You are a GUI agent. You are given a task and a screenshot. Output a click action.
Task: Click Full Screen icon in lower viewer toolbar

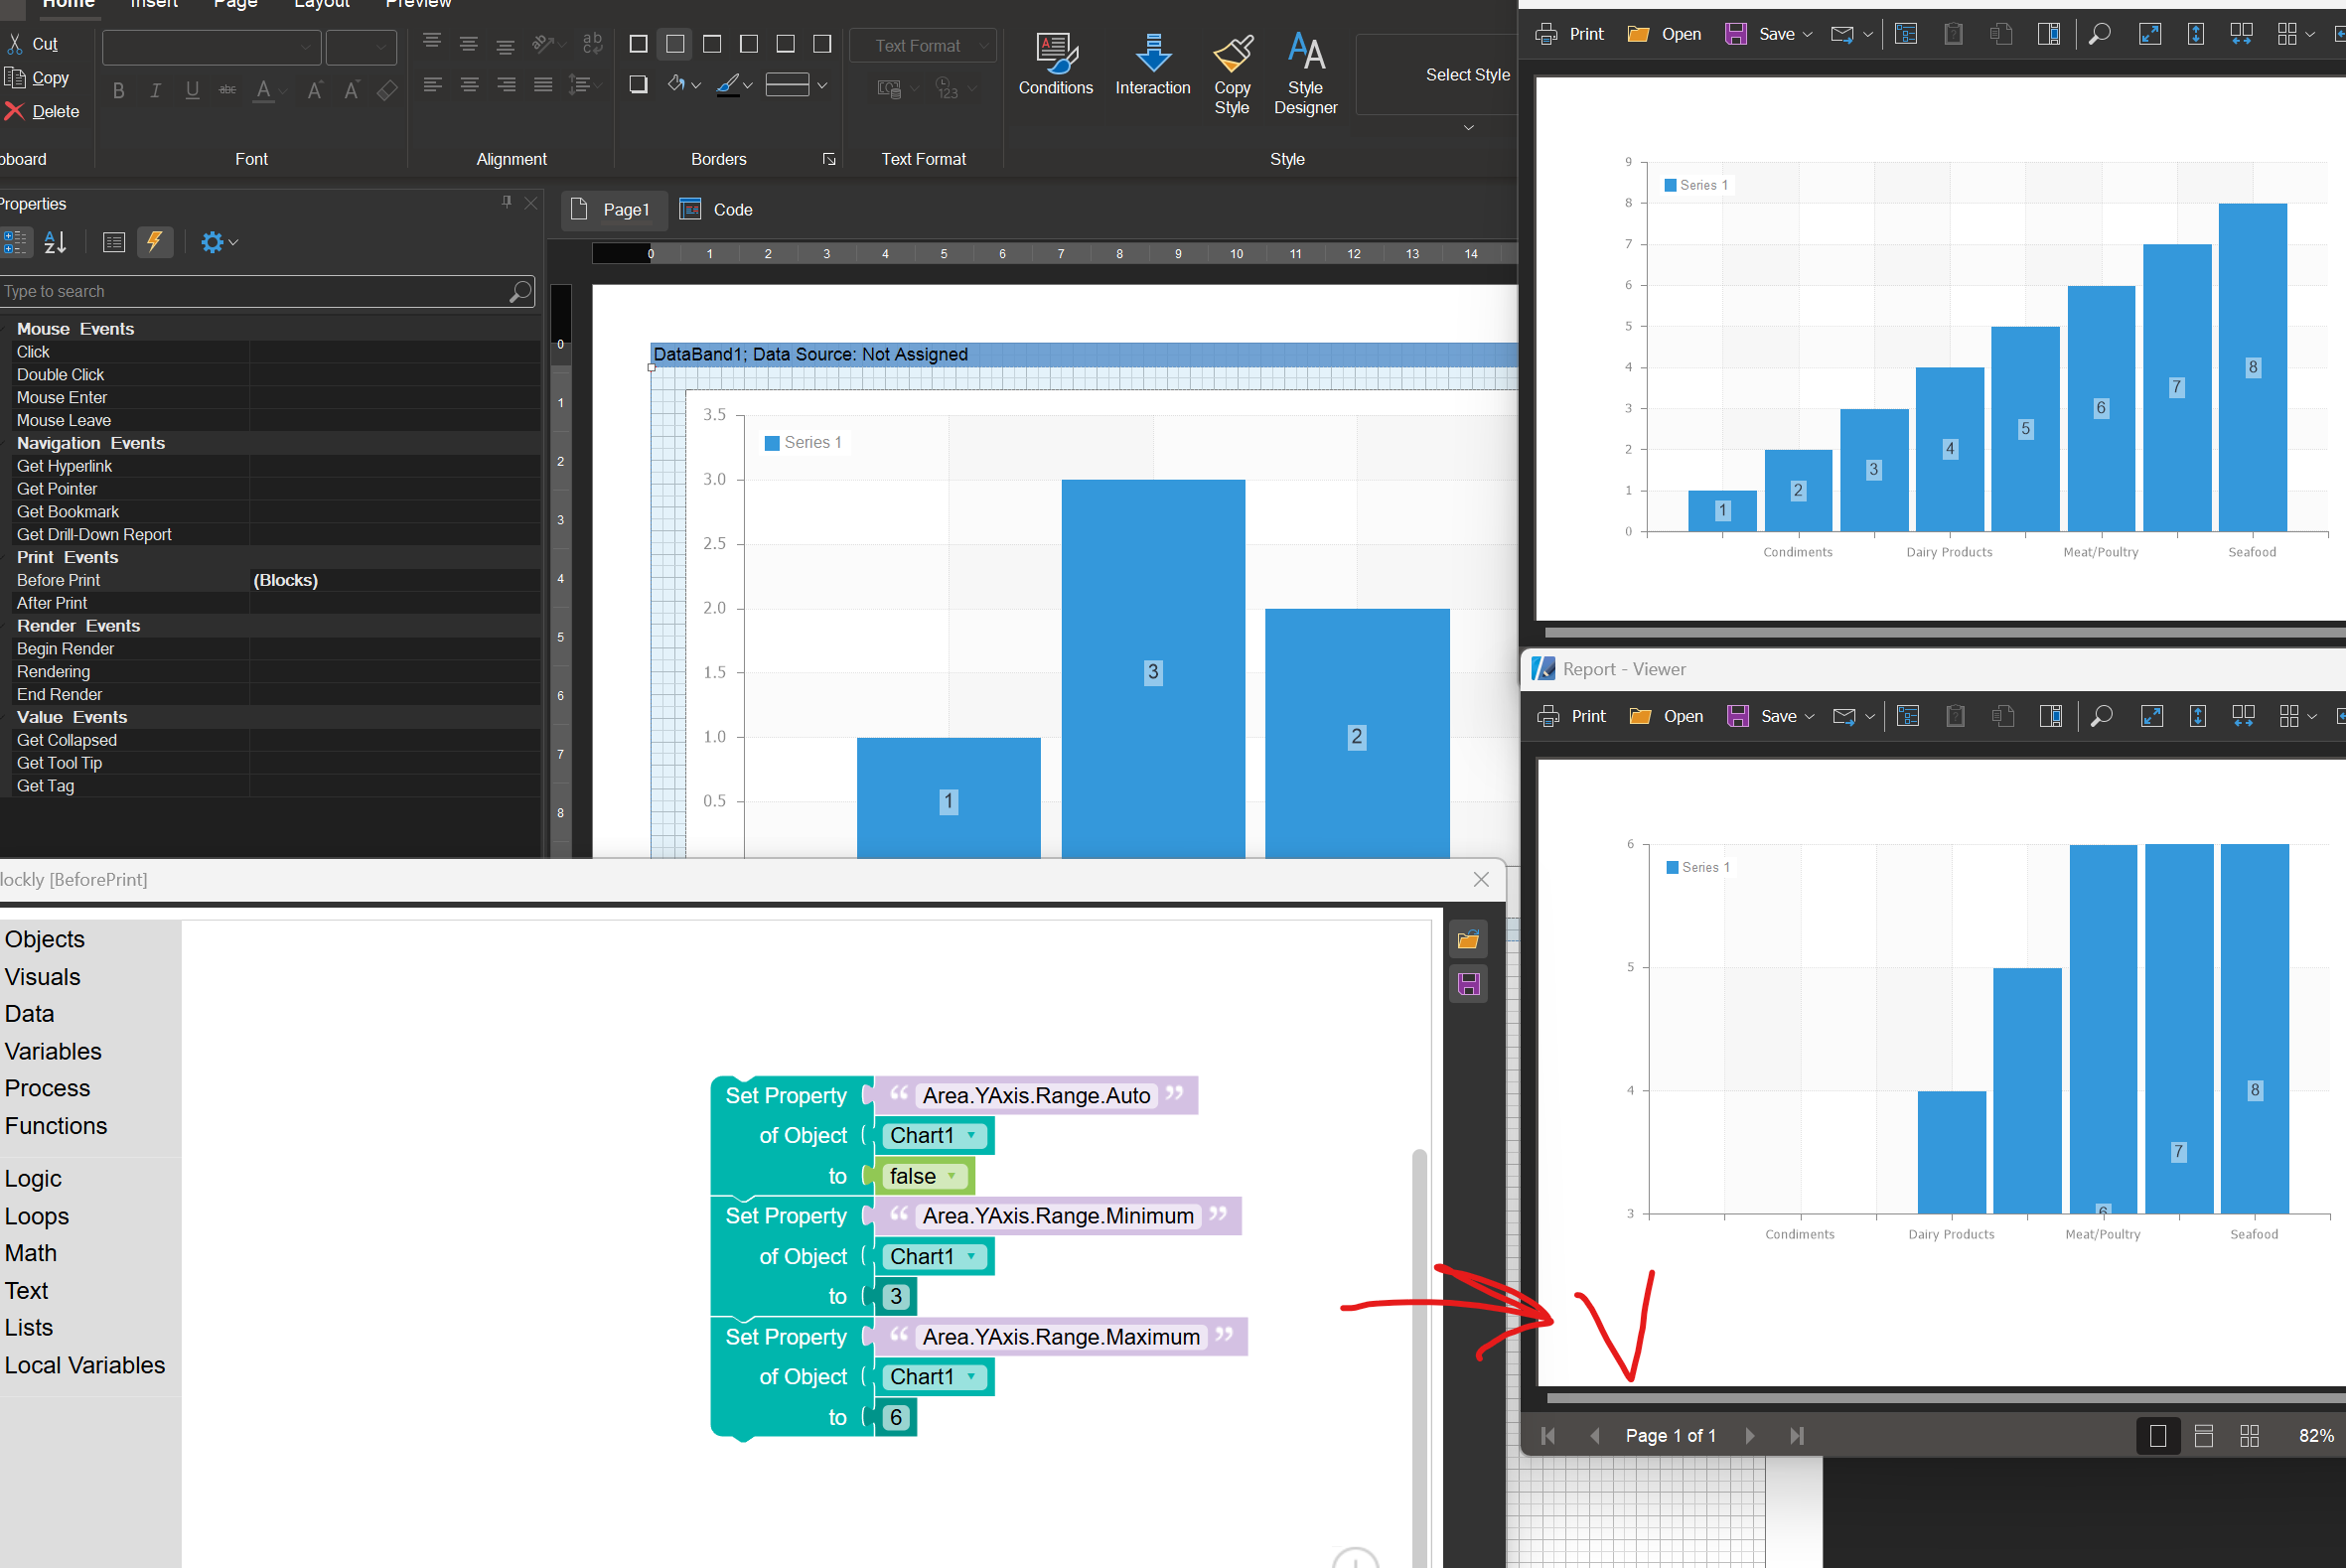pos(2151,716)
